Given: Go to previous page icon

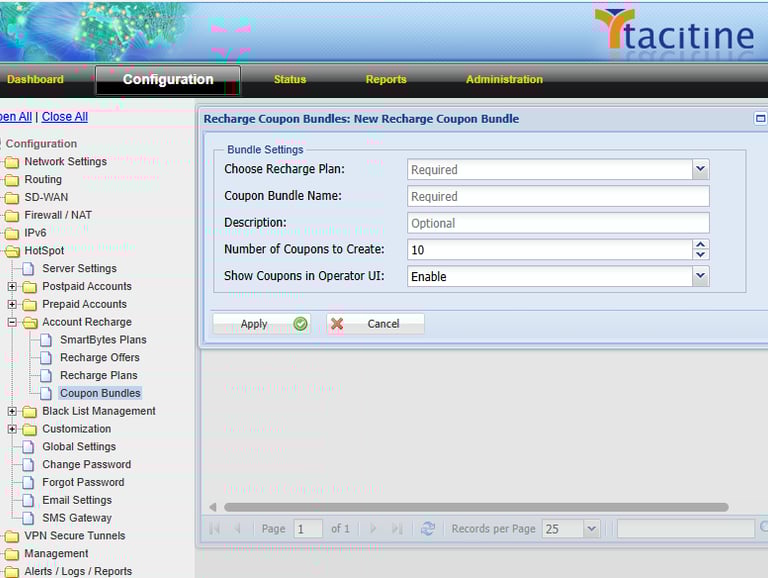Looking at the screenshot, I should 238,529.
